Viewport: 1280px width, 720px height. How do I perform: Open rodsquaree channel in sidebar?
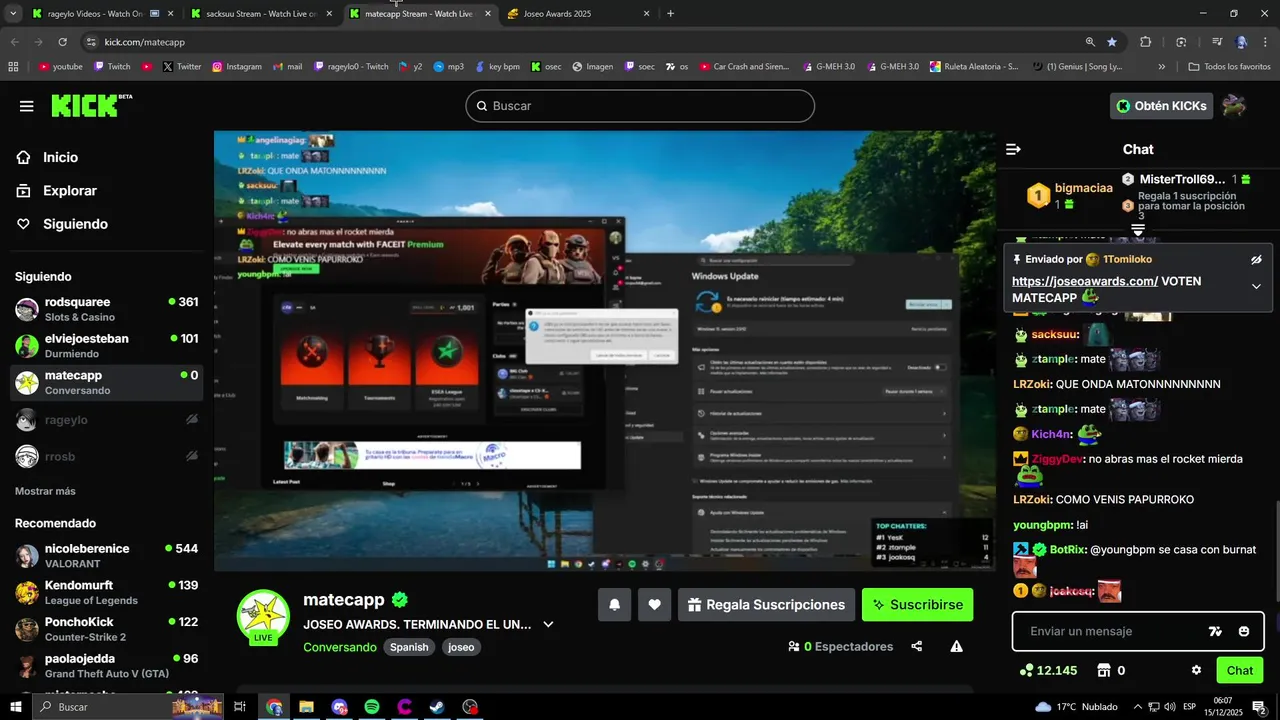107,308
